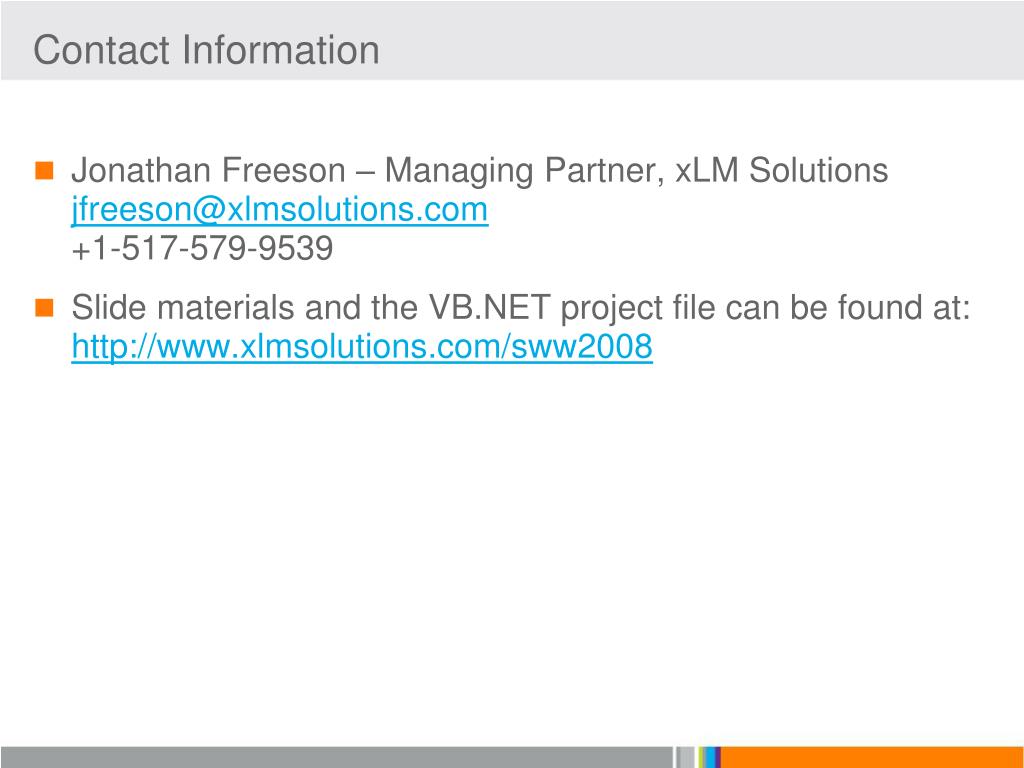This screenshot has width=1024, height=768.
Task: Click the xLM Solutions company name
Action: tap(782, 170)
